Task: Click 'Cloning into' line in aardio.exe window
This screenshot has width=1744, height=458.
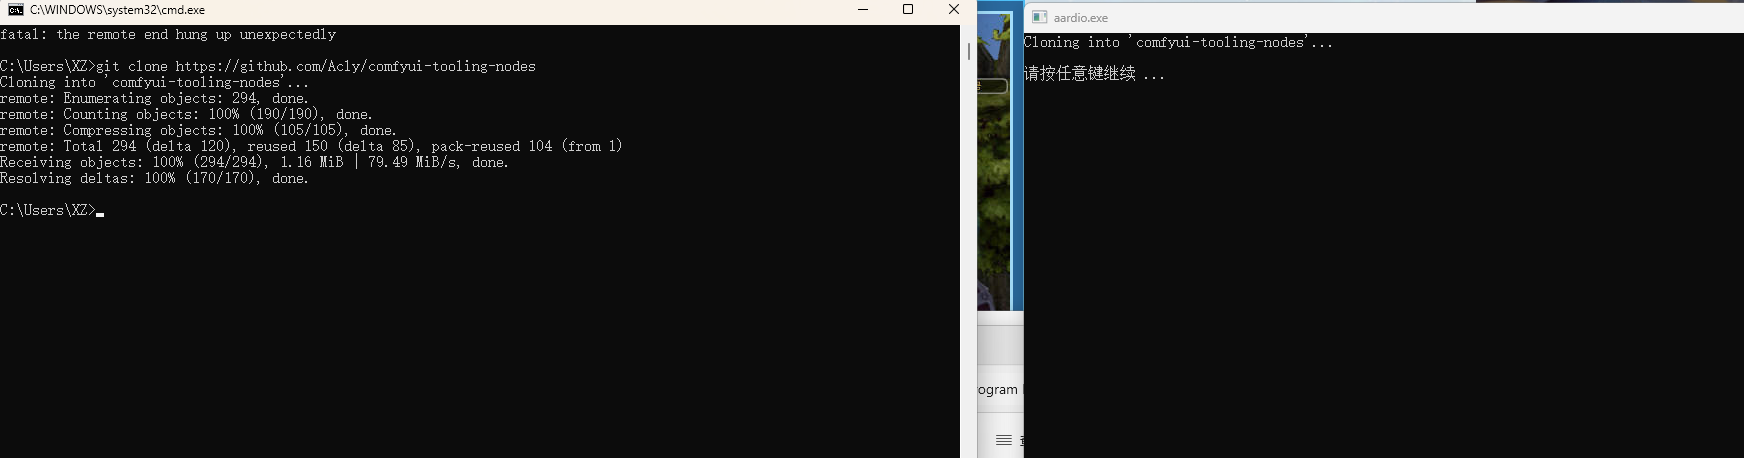Action: click(x=1178, y=42)
